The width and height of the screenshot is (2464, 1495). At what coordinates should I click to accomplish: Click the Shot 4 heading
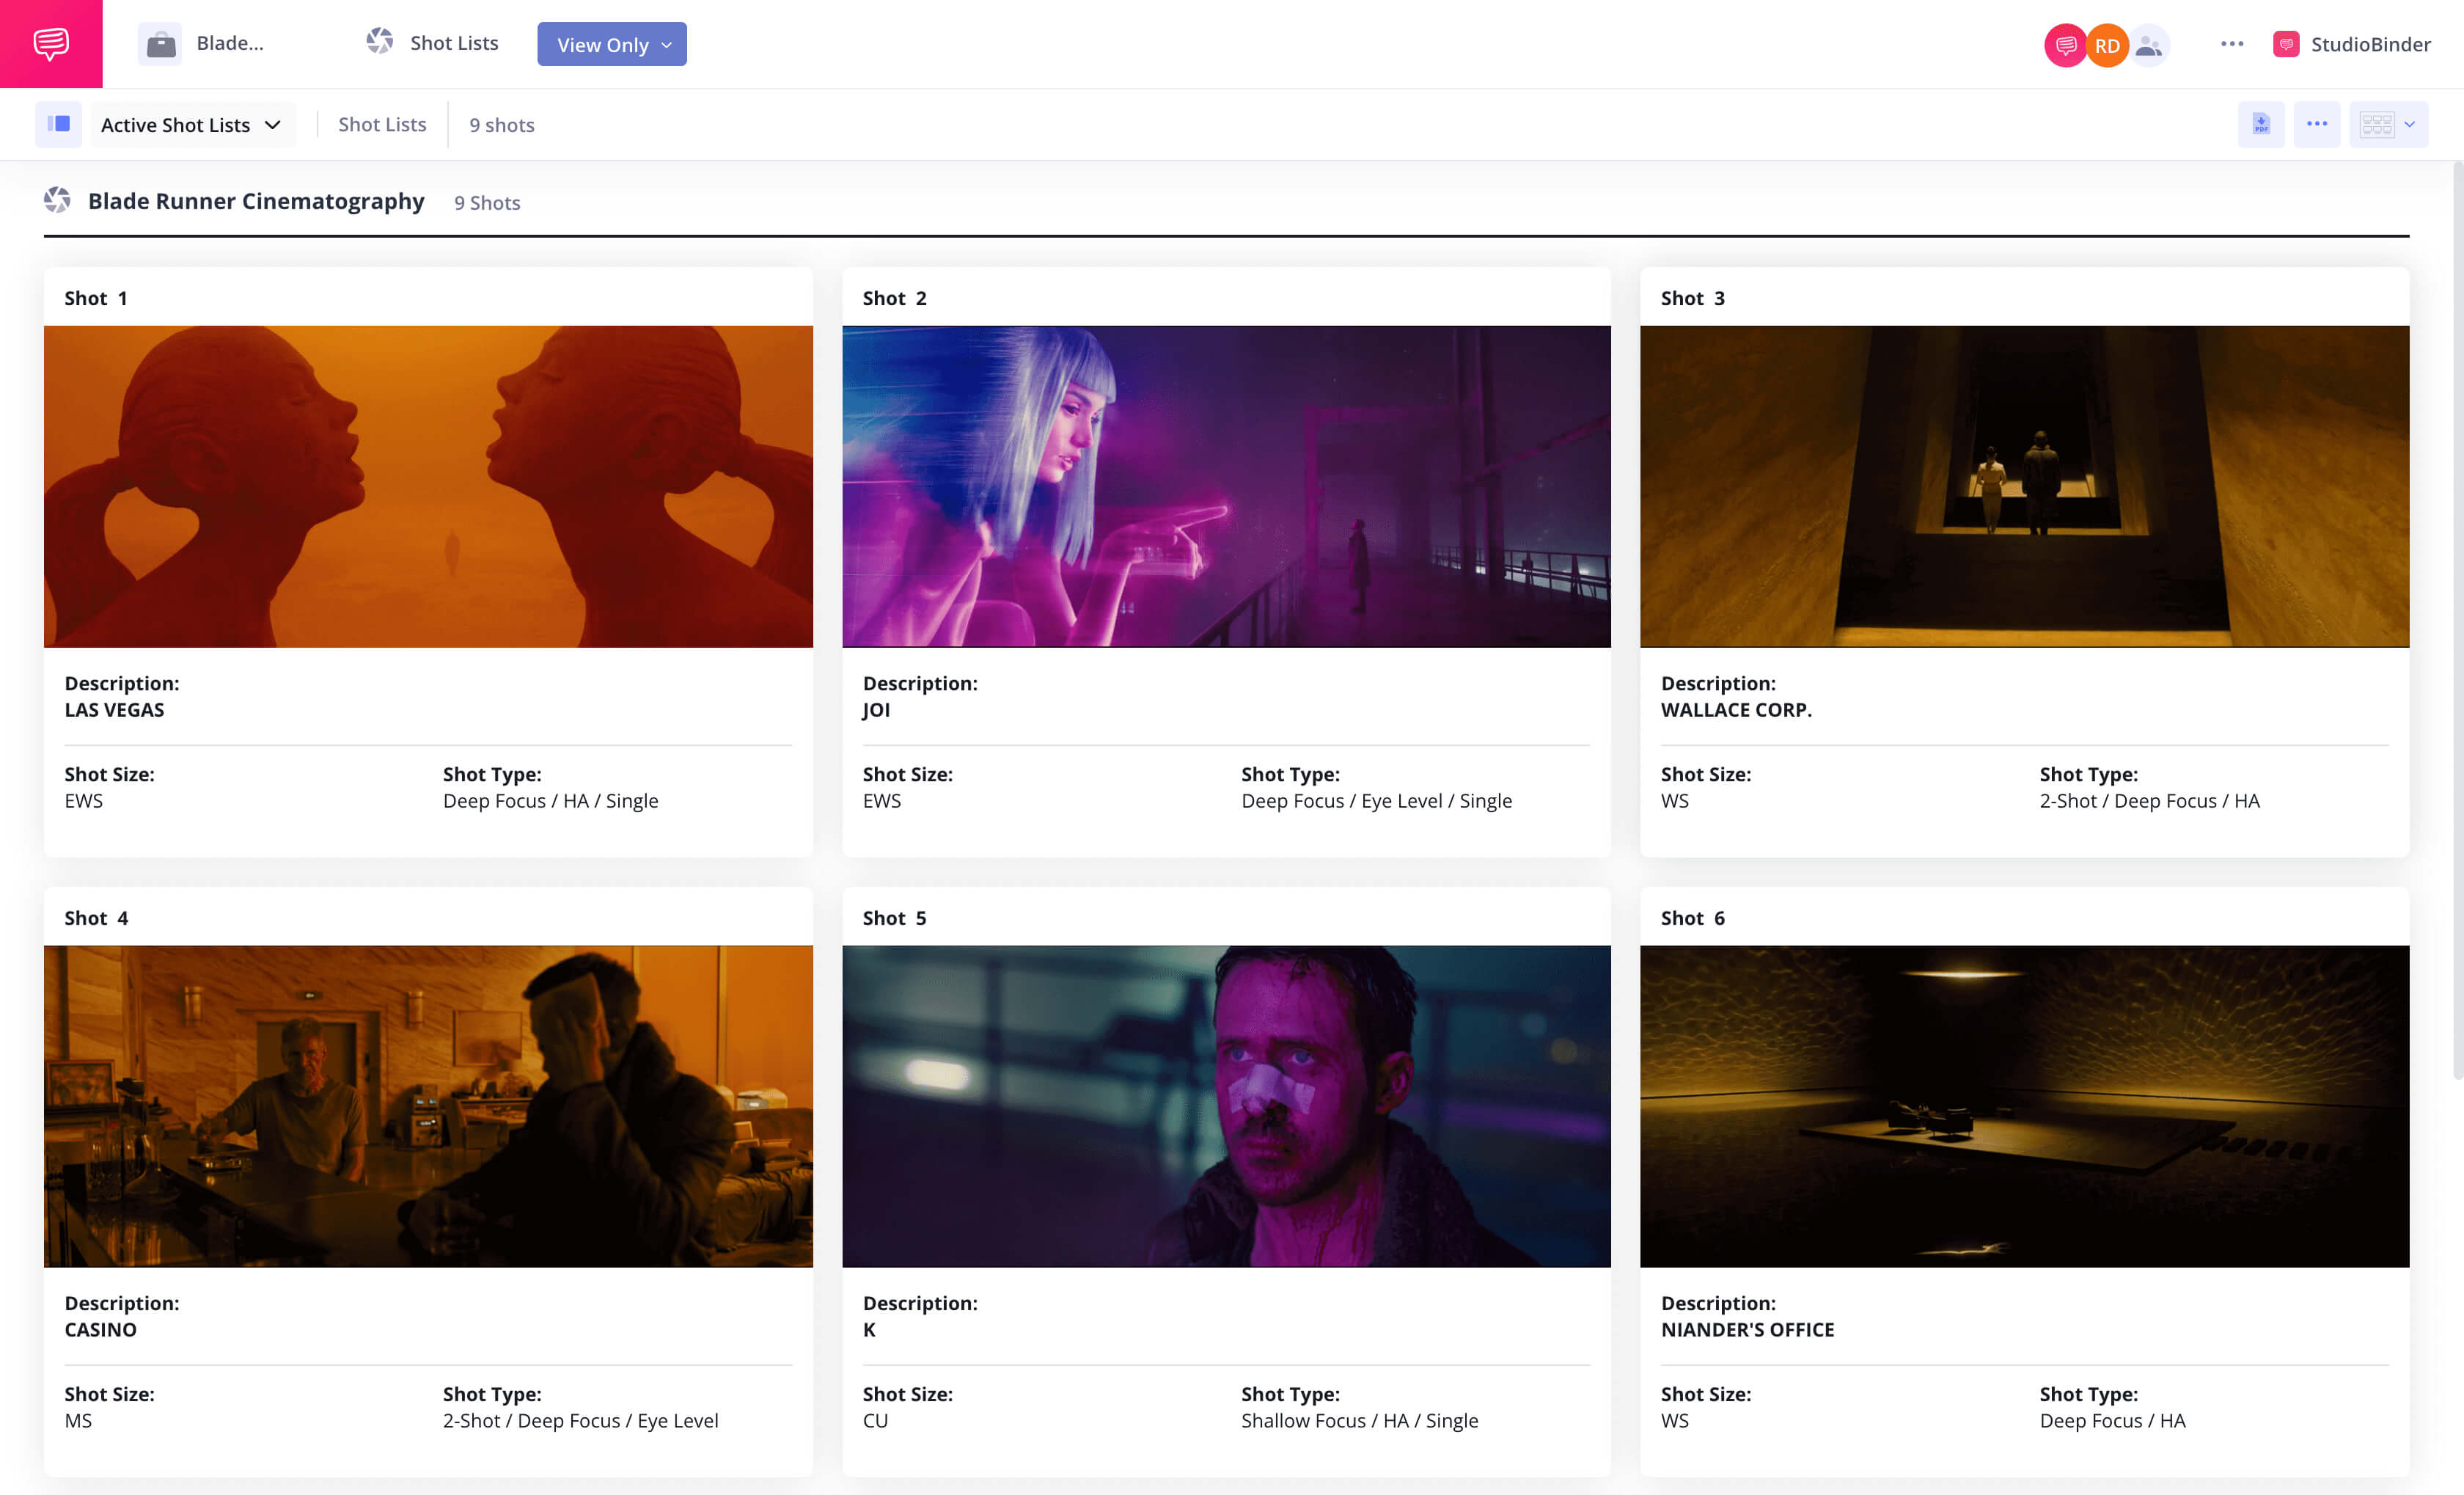[x=96, y=918]
